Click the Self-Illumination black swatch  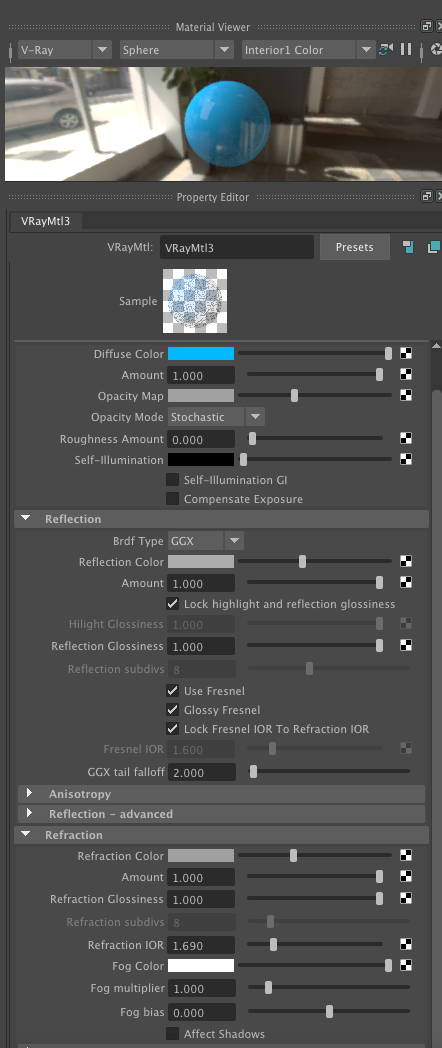click(201, 459)
